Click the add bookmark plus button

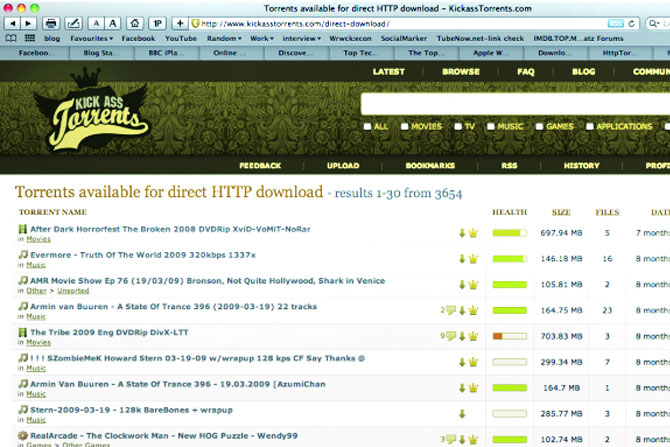point(179,22)
